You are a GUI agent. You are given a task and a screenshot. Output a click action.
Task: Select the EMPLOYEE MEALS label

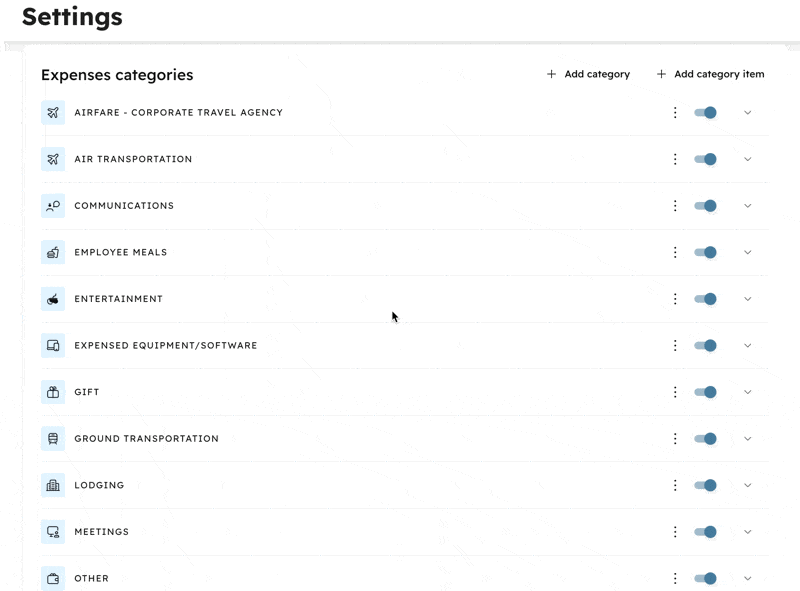tap(120, 252)
